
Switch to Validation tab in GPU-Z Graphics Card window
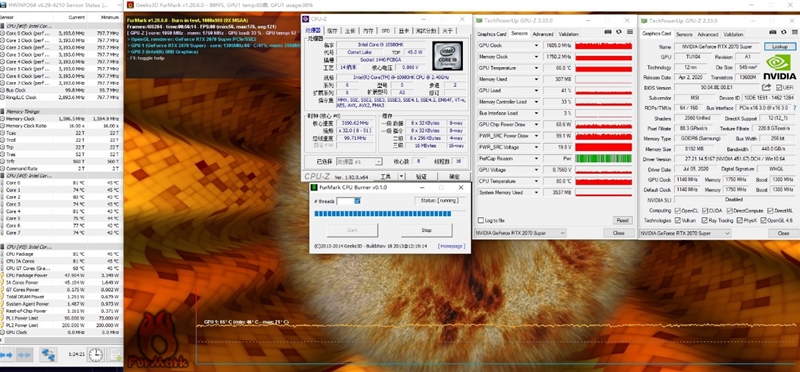(x=733, y=35)
